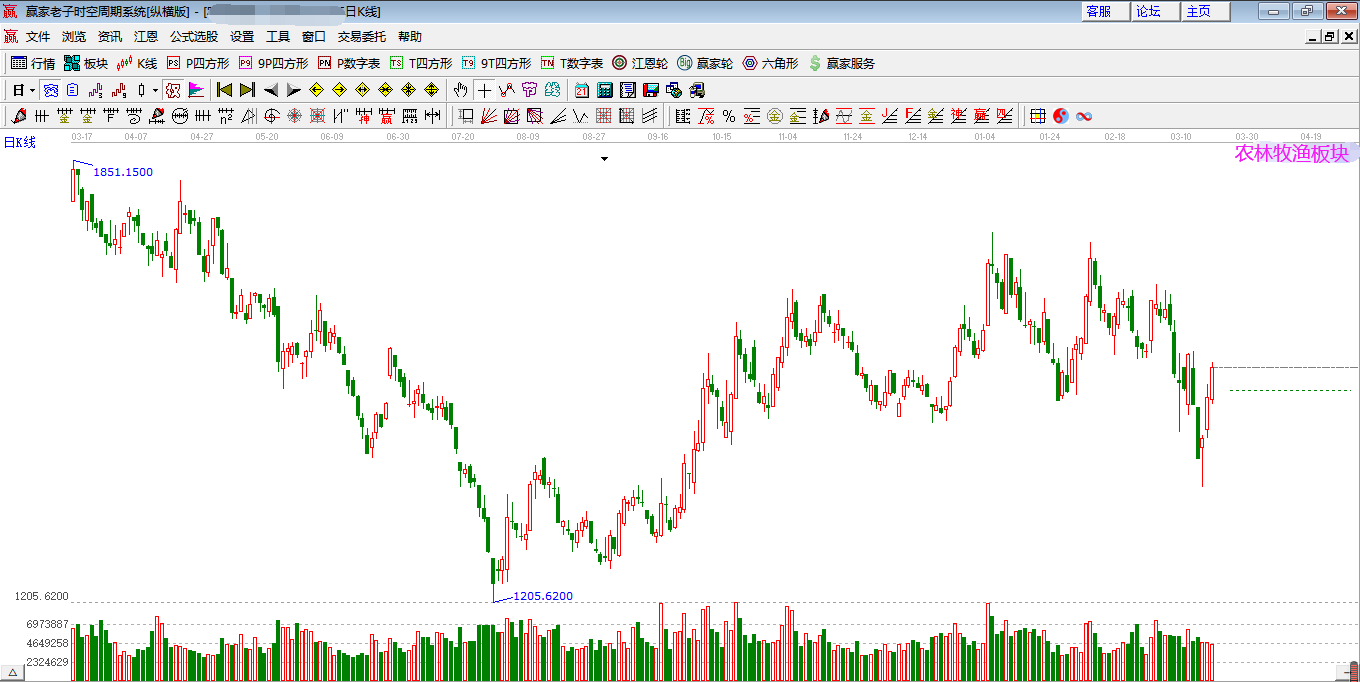Viewport: 1360px width, 682px height.
Task: Open the 工具 menu
Action: 278,35
